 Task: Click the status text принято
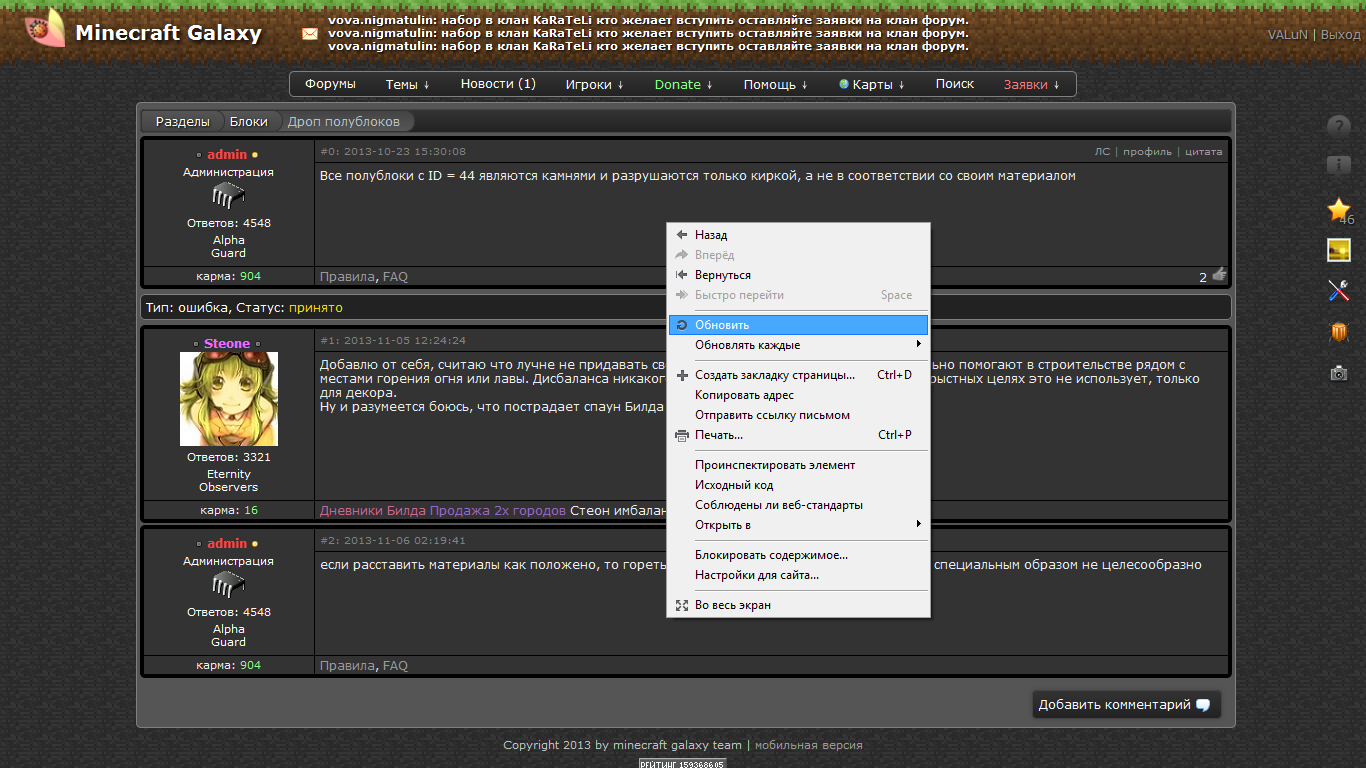pos(316,308)
